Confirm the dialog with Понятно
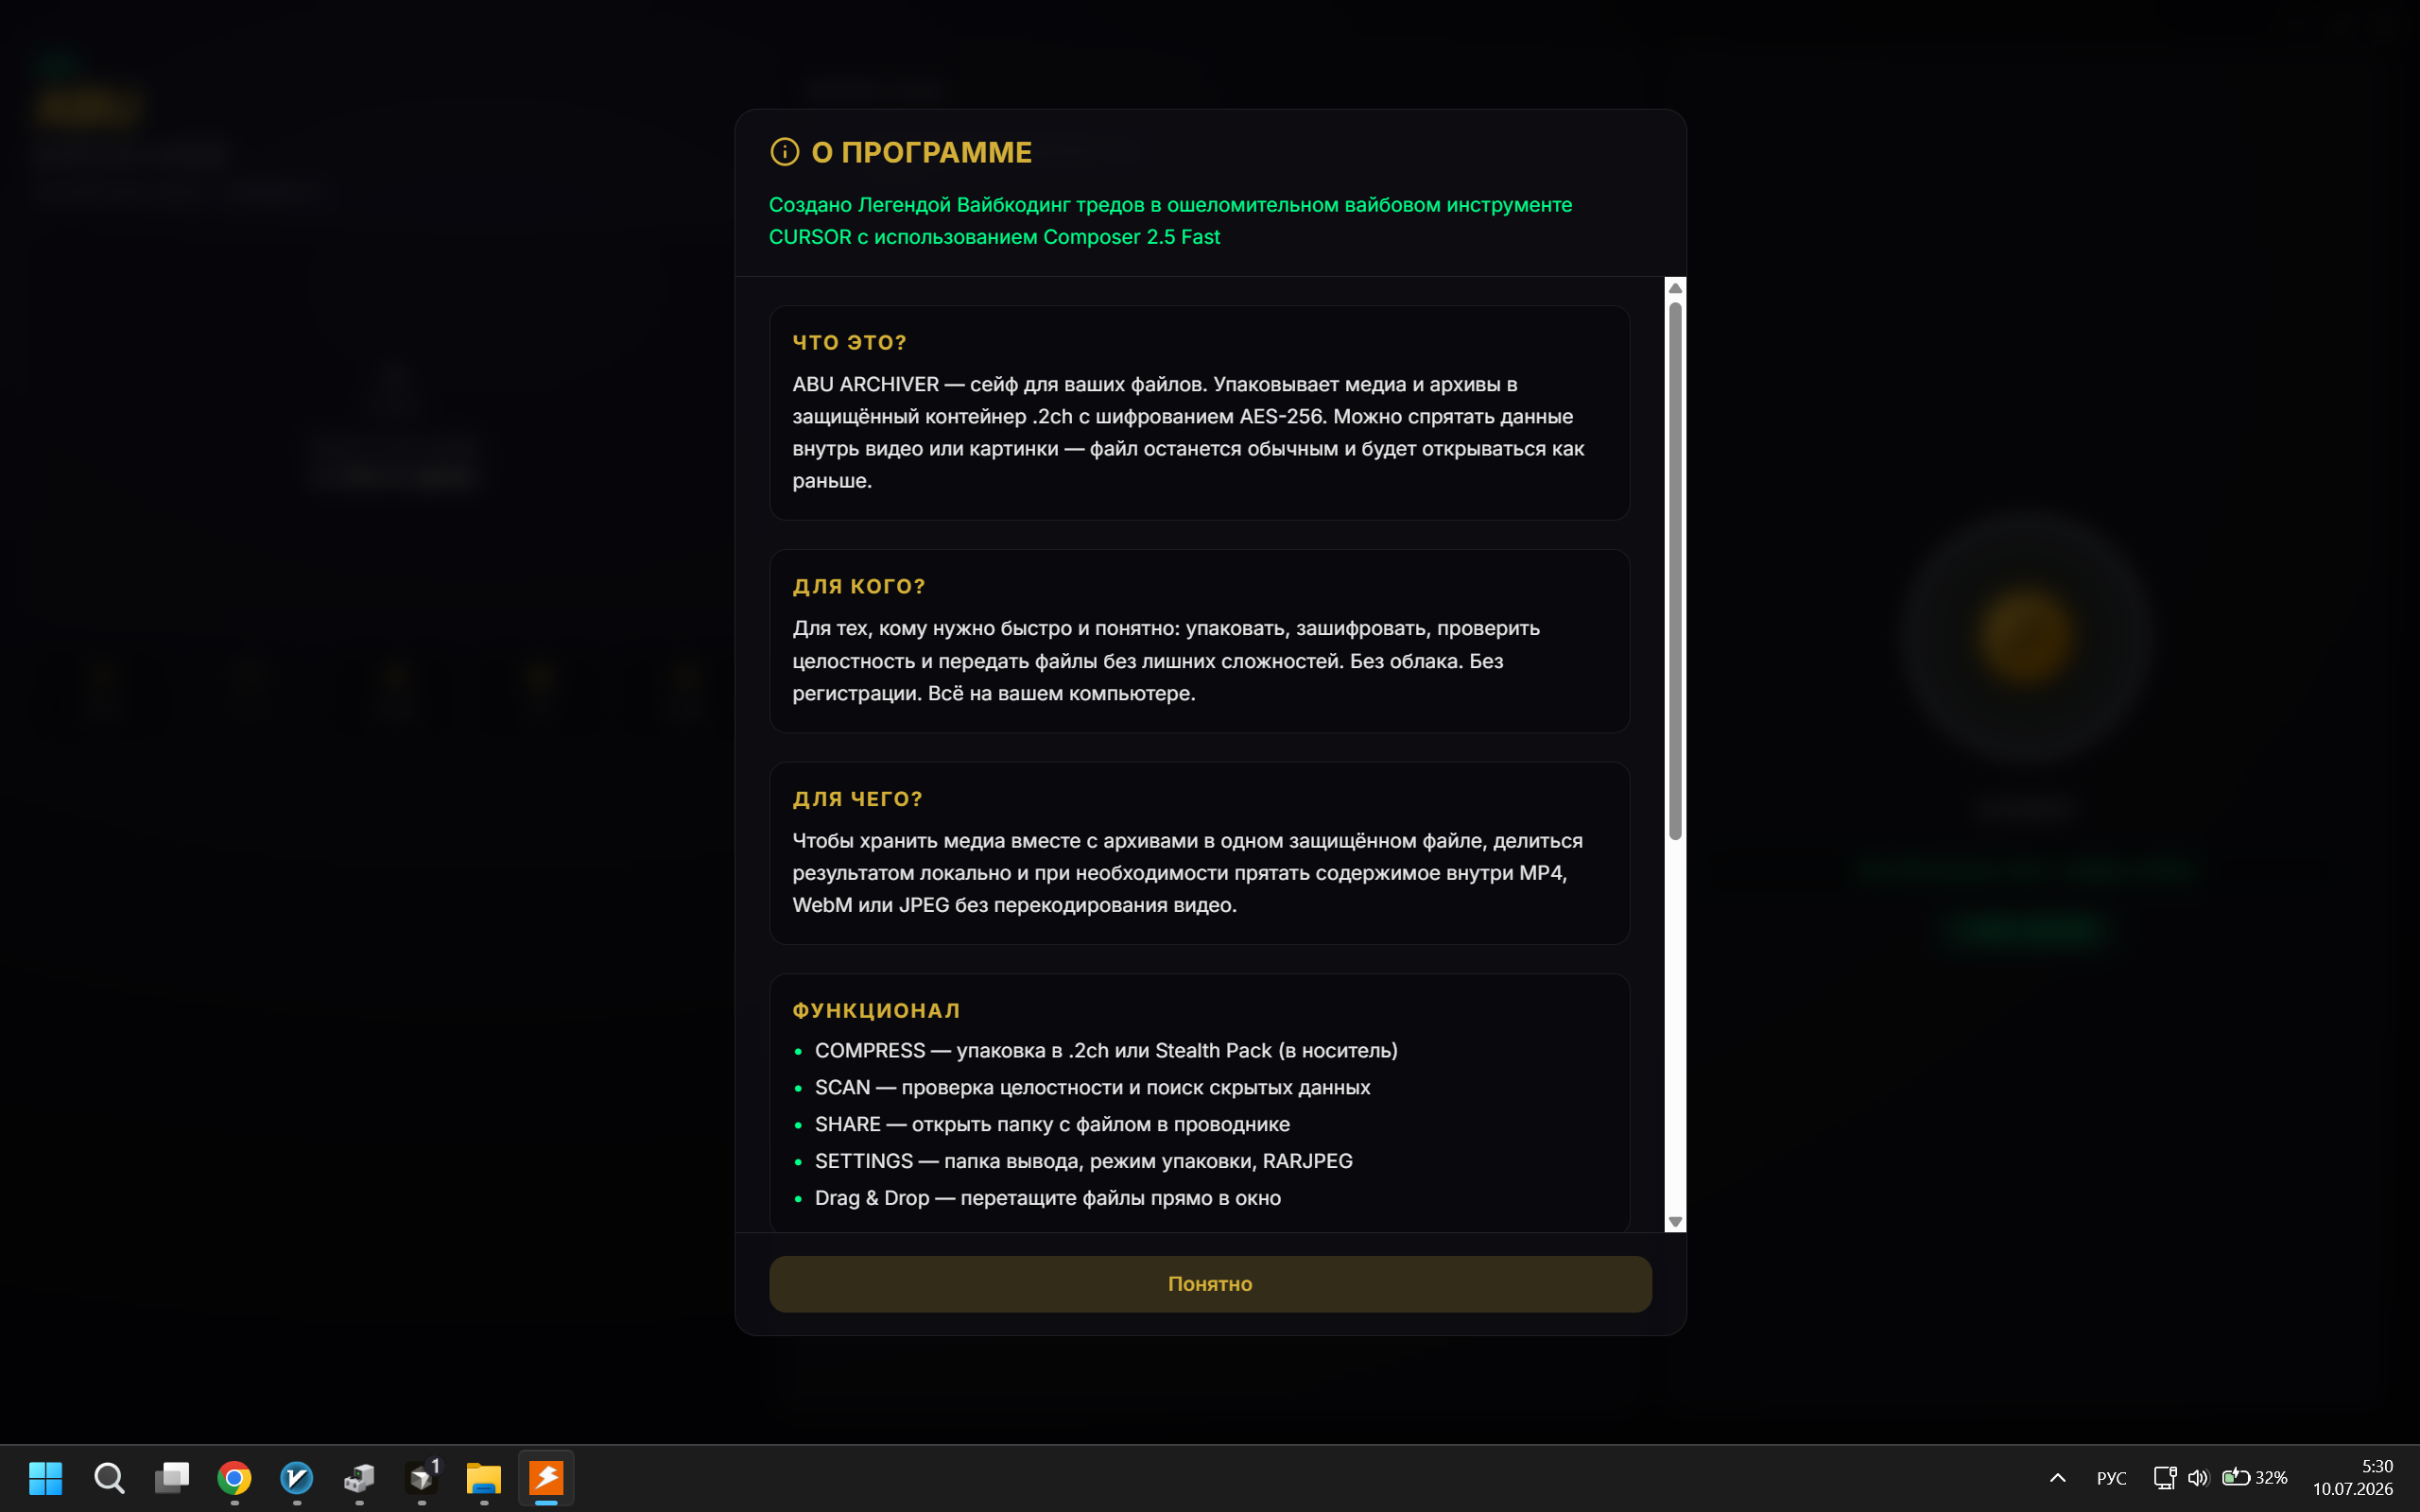The height and width of the screenshot is (1512, 2420). 1210,1284
